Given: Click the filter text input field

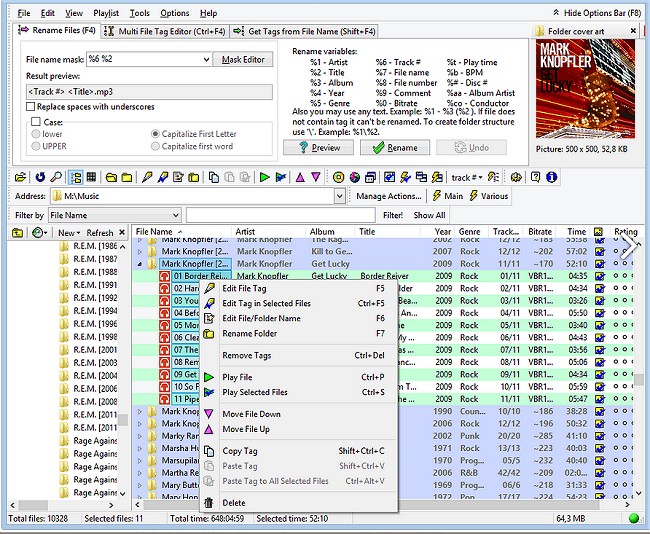Looking at the screenshot, I should click(280, 215).
